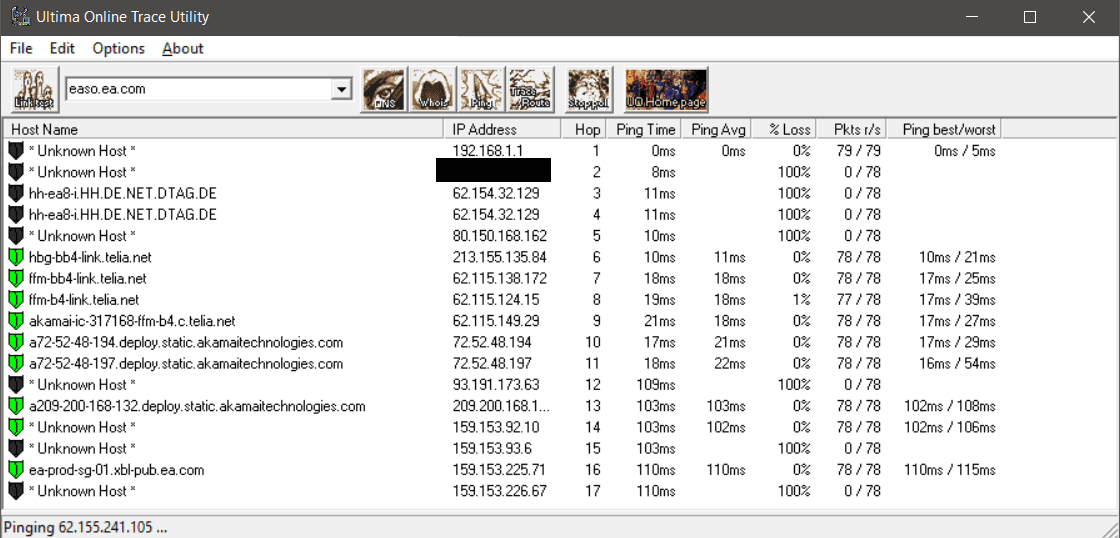Open the About menu
Image resolution: width=1120 pixels, height=538 pixels.
point(183,49)
